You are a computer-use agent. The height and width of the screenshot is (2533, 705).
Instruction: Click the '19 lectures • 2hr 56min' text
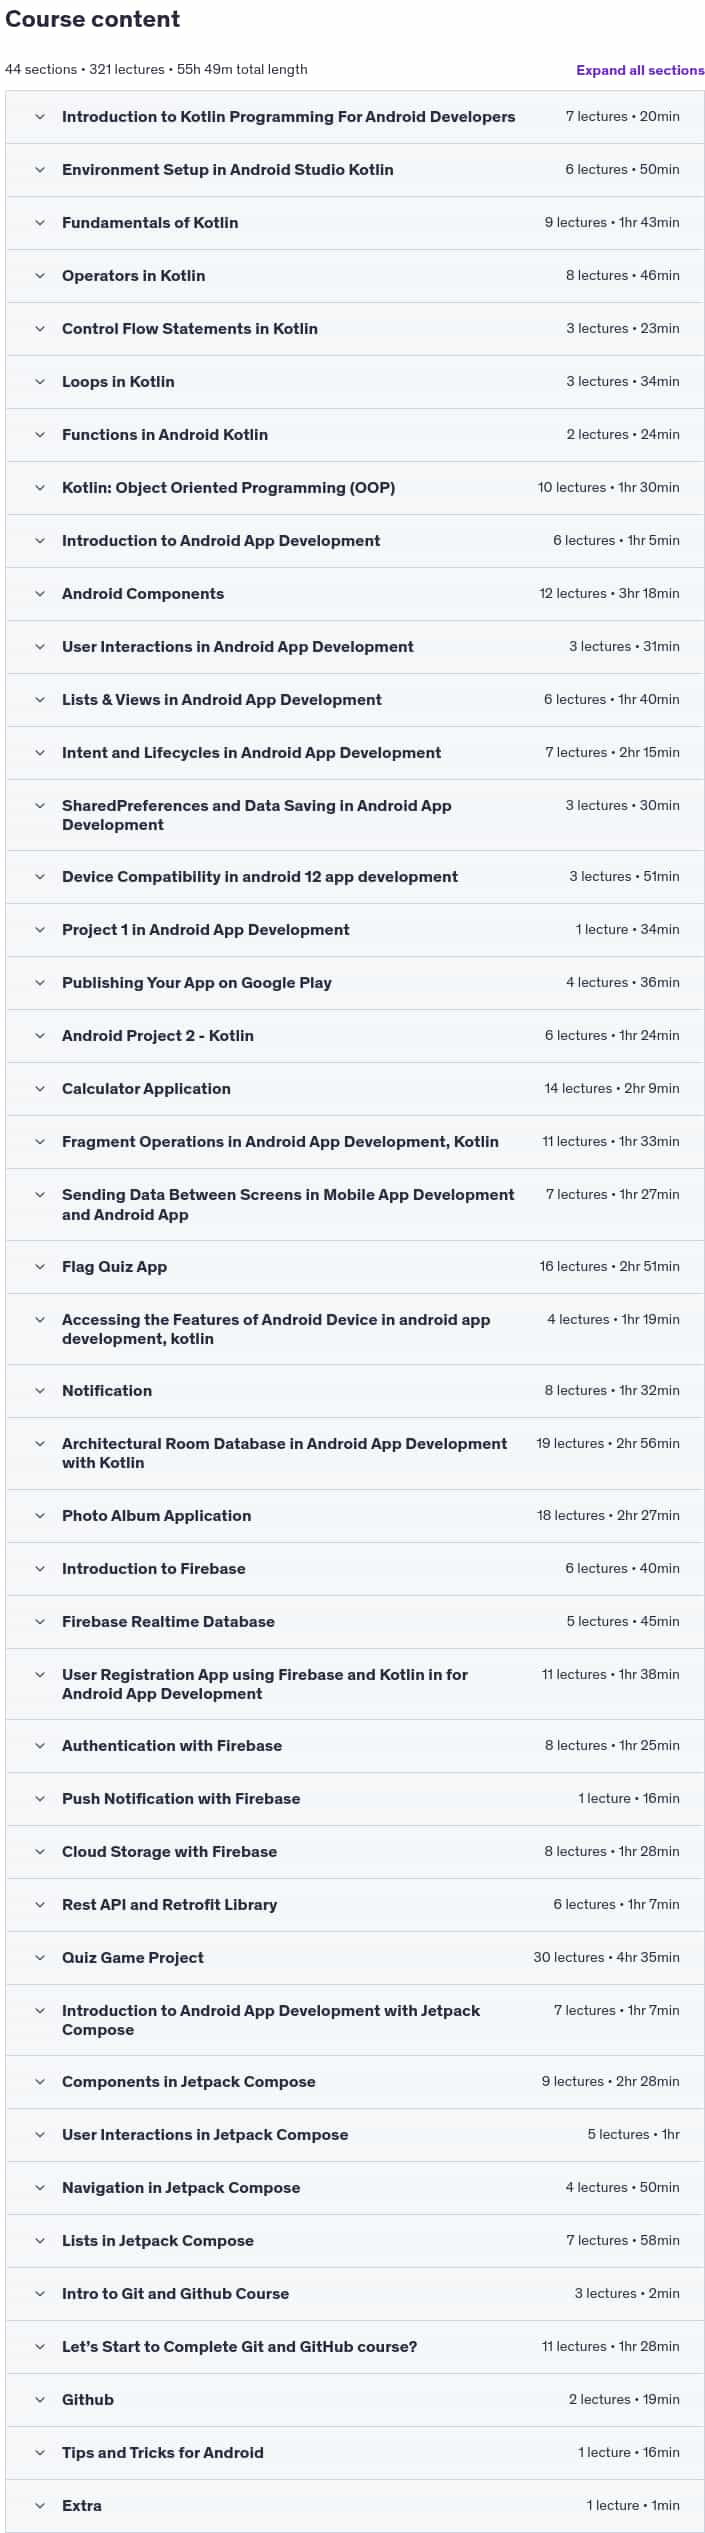tap(608, 1444)
